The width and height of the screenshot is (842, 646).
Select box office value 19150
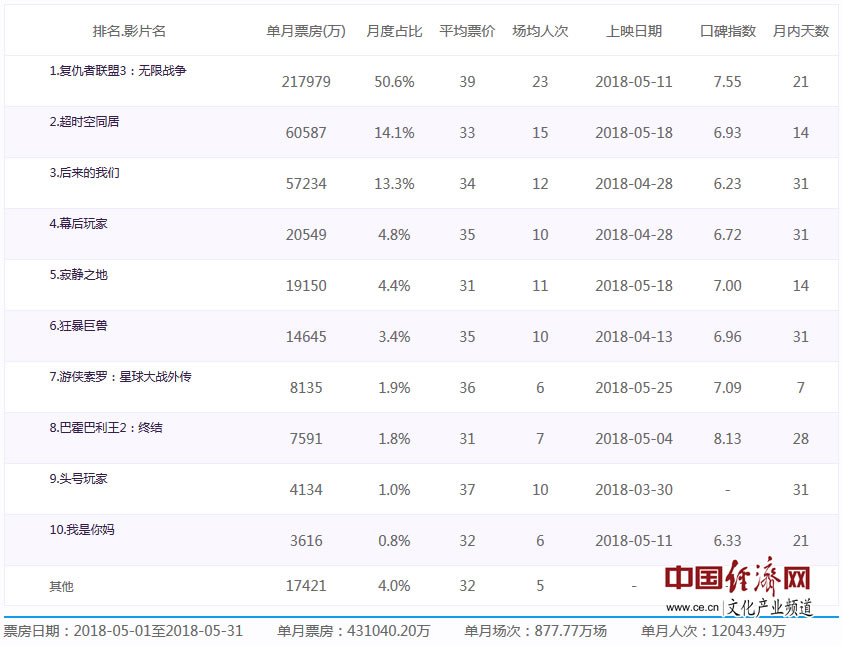pos(306,286)
